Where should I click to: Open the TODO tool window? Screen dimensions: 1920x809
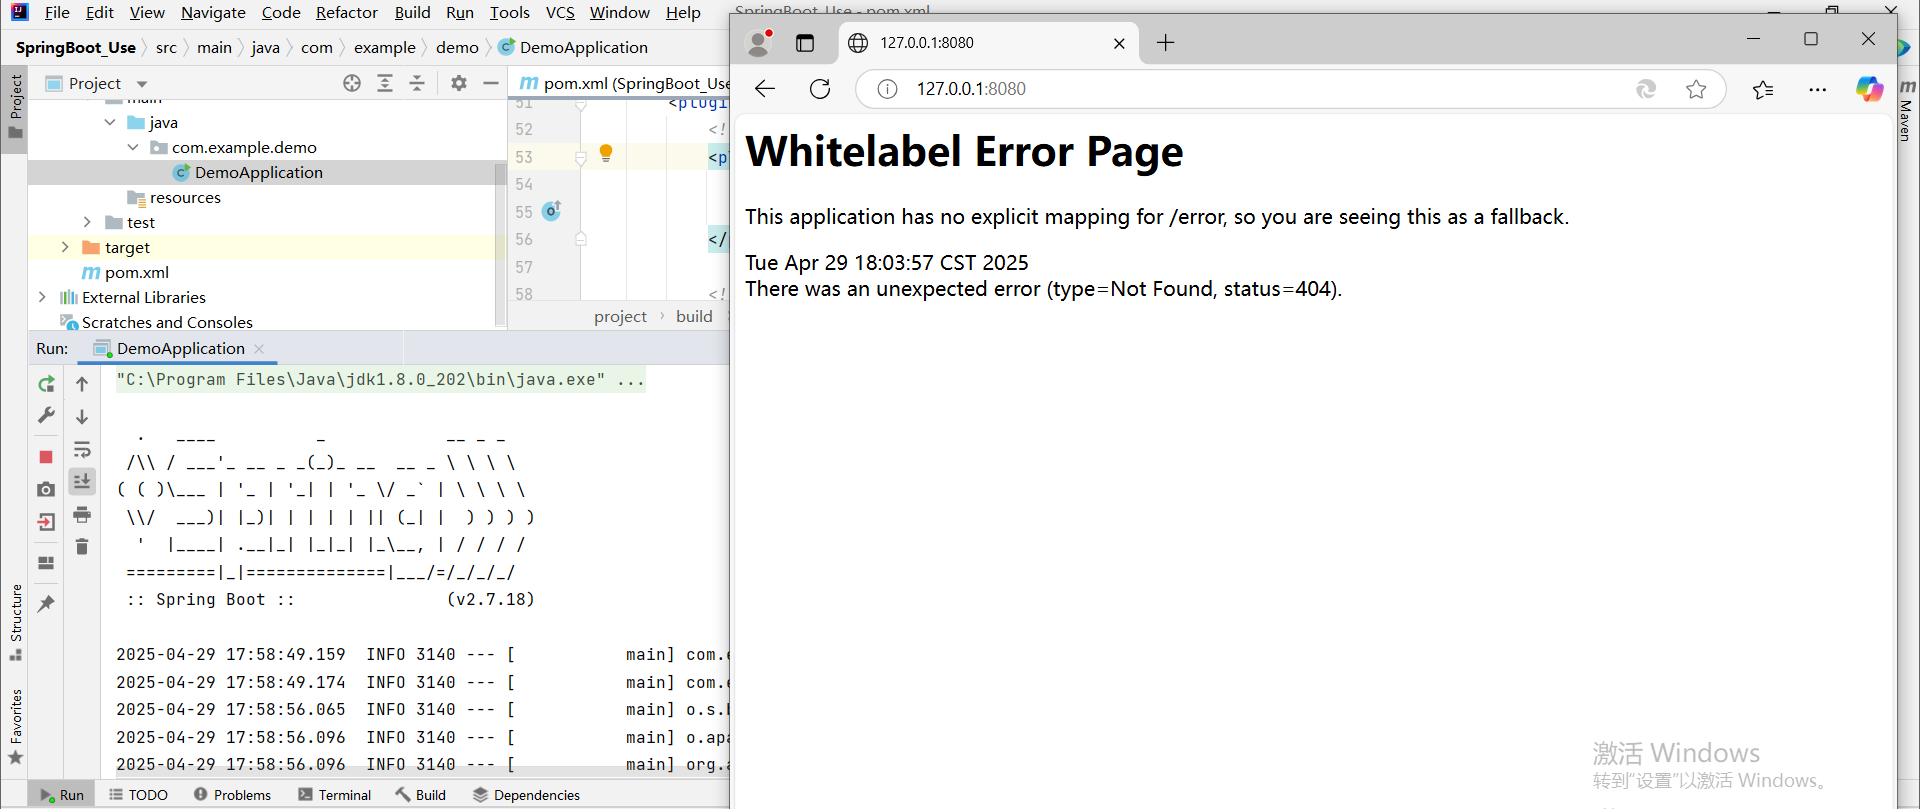click(x=138, y=795)
